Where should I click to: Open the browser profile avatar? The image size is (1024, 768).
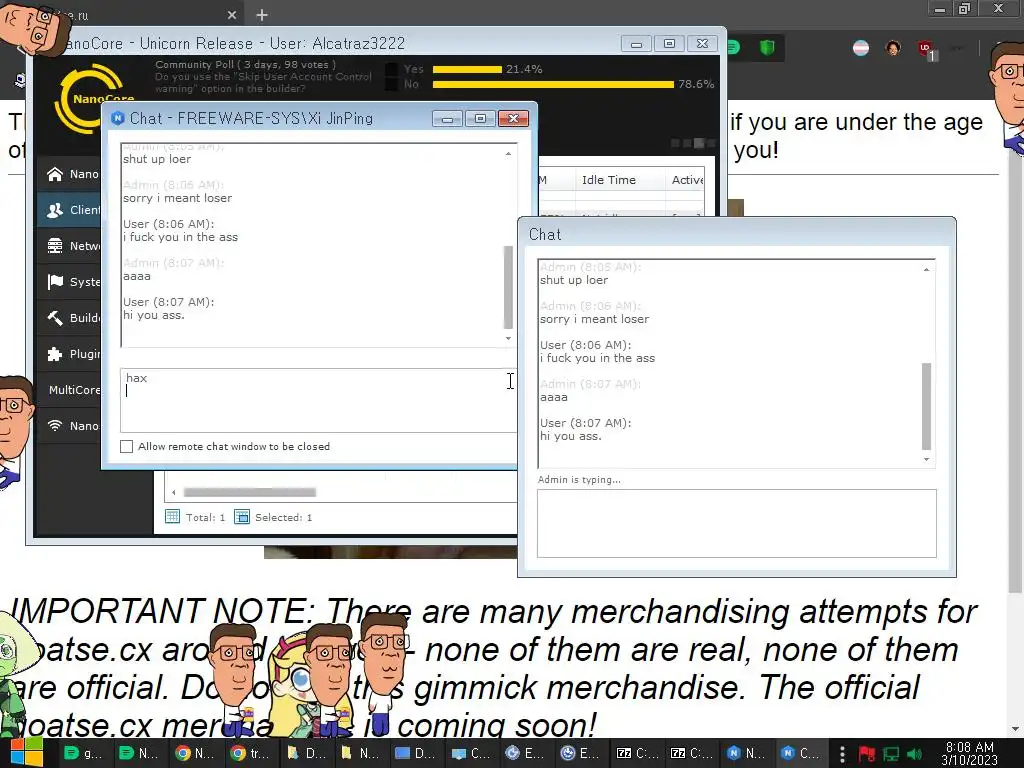click(893, 48)
